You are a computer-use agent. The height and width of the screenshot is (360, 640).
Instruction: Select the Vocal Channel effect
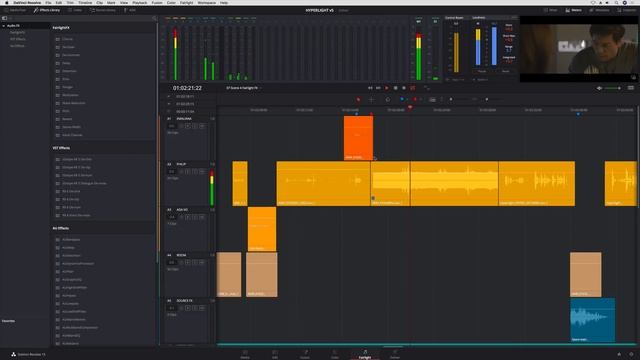72,135
